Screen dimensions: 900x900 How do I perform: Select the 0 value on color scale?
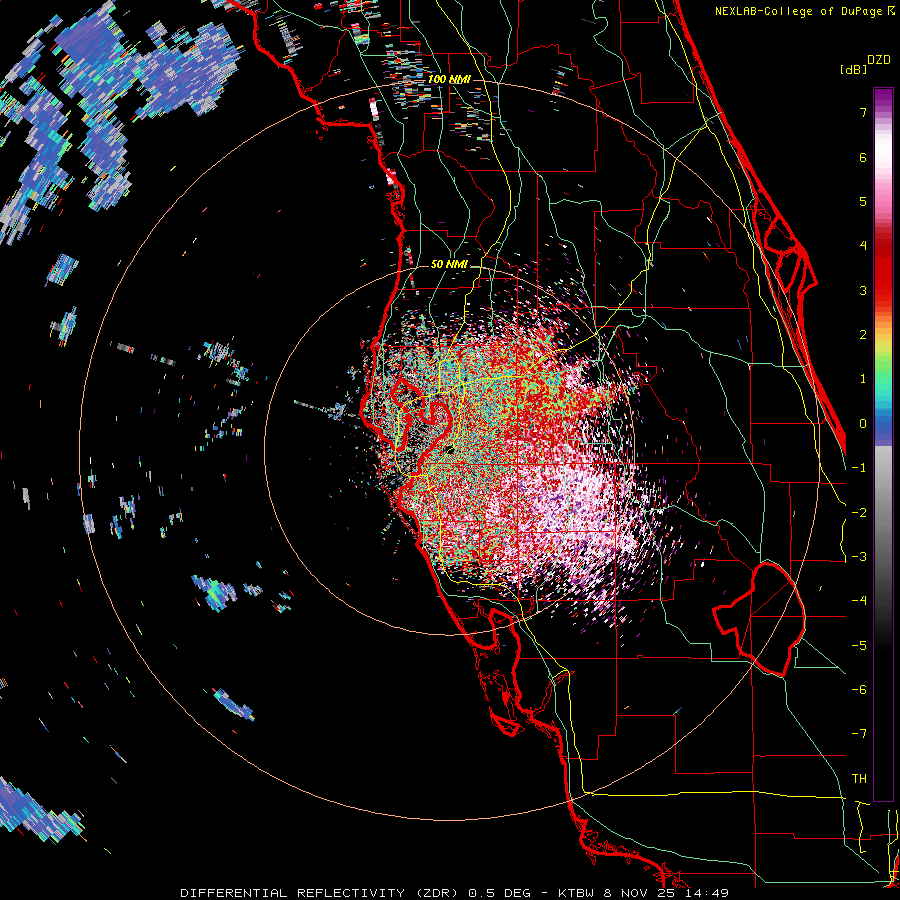863,424
